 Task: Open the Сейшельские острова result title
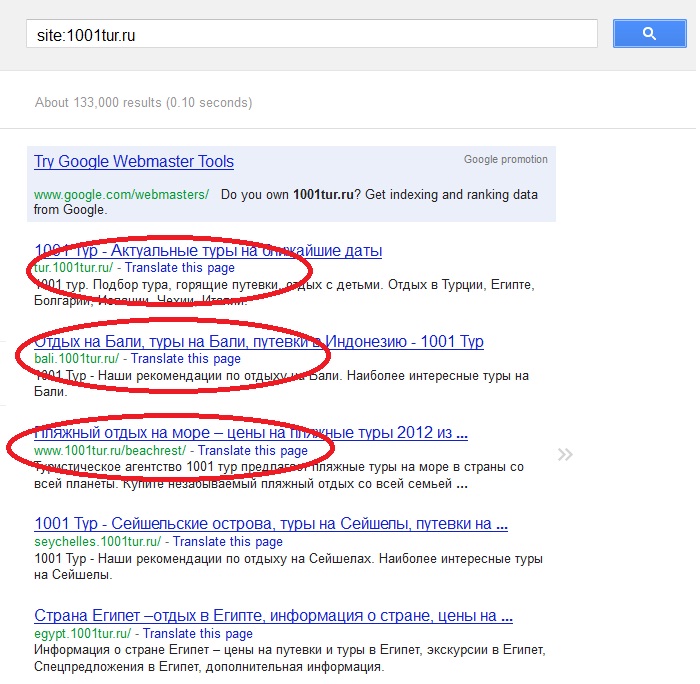click(x=271, y=523)
